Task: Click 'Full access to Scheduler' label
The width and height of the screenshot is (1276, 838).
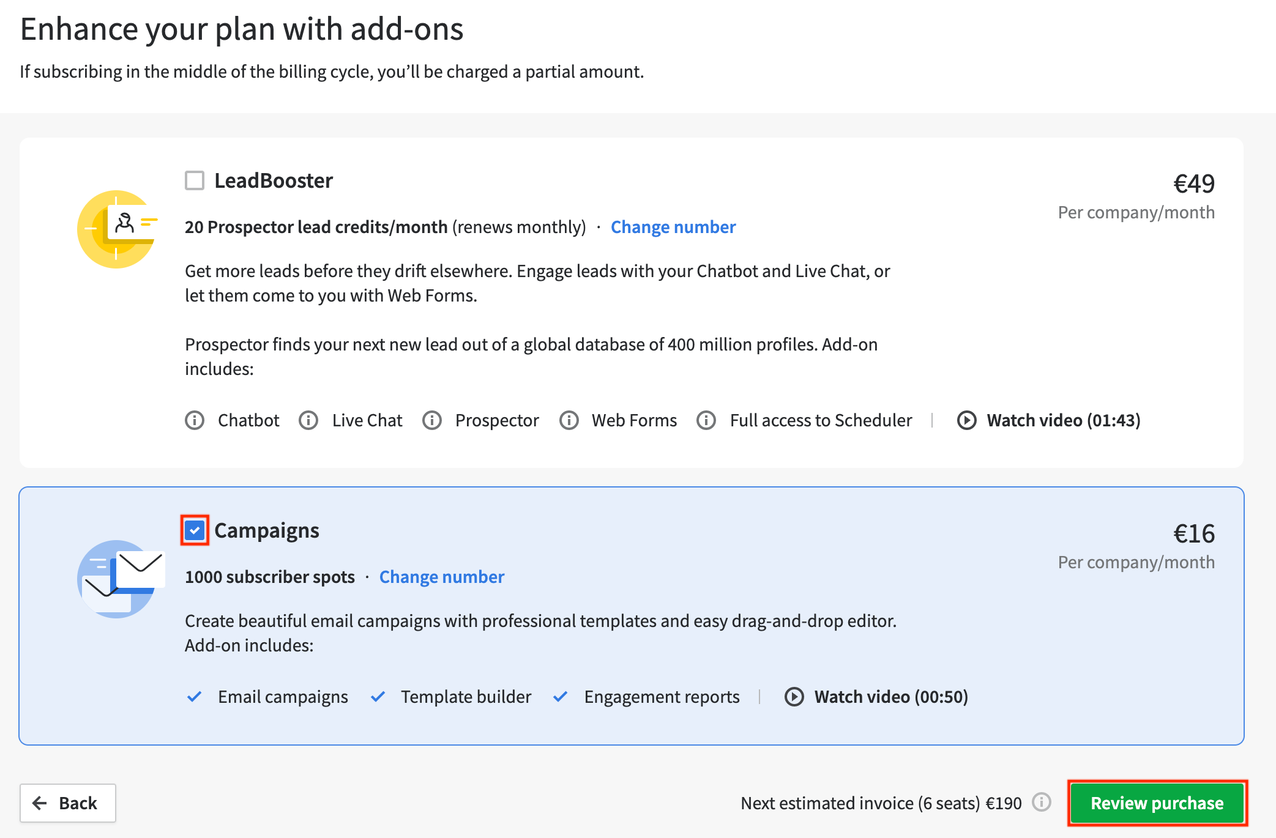Action: click(x=821, y=420)
